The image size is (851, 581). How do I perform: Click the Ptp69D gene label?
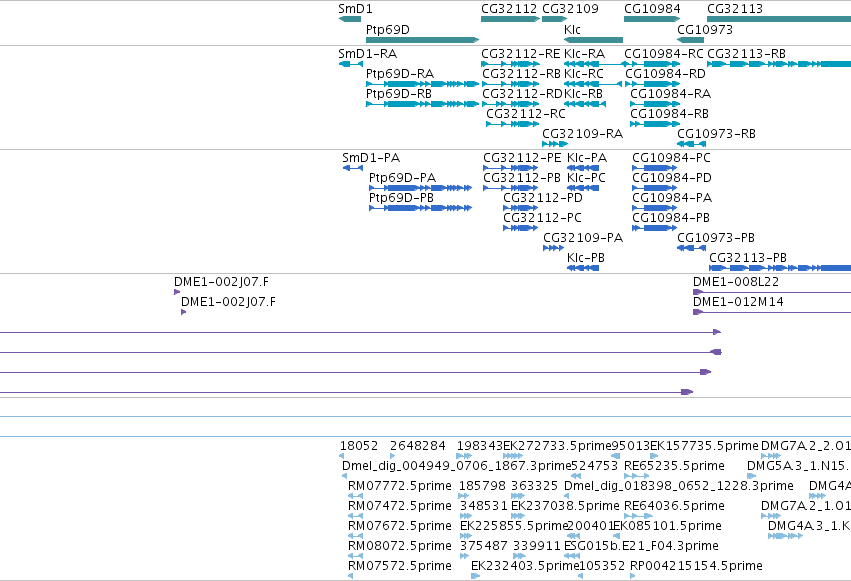tap(388, 29)
